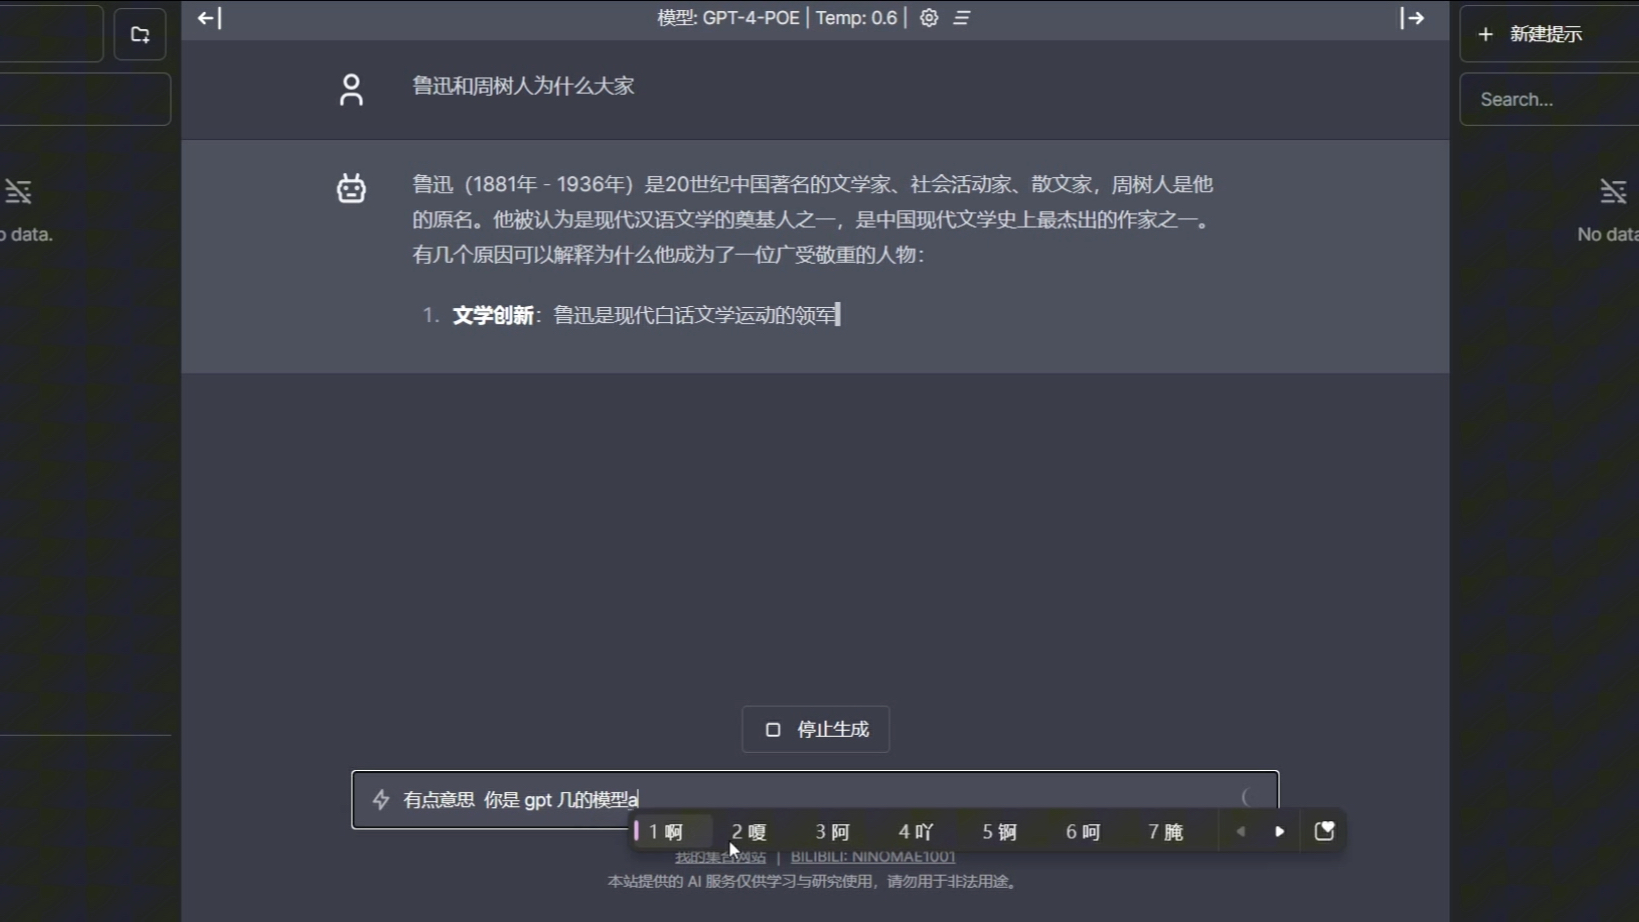Focus the left sidebar search field

pos(85,99)
